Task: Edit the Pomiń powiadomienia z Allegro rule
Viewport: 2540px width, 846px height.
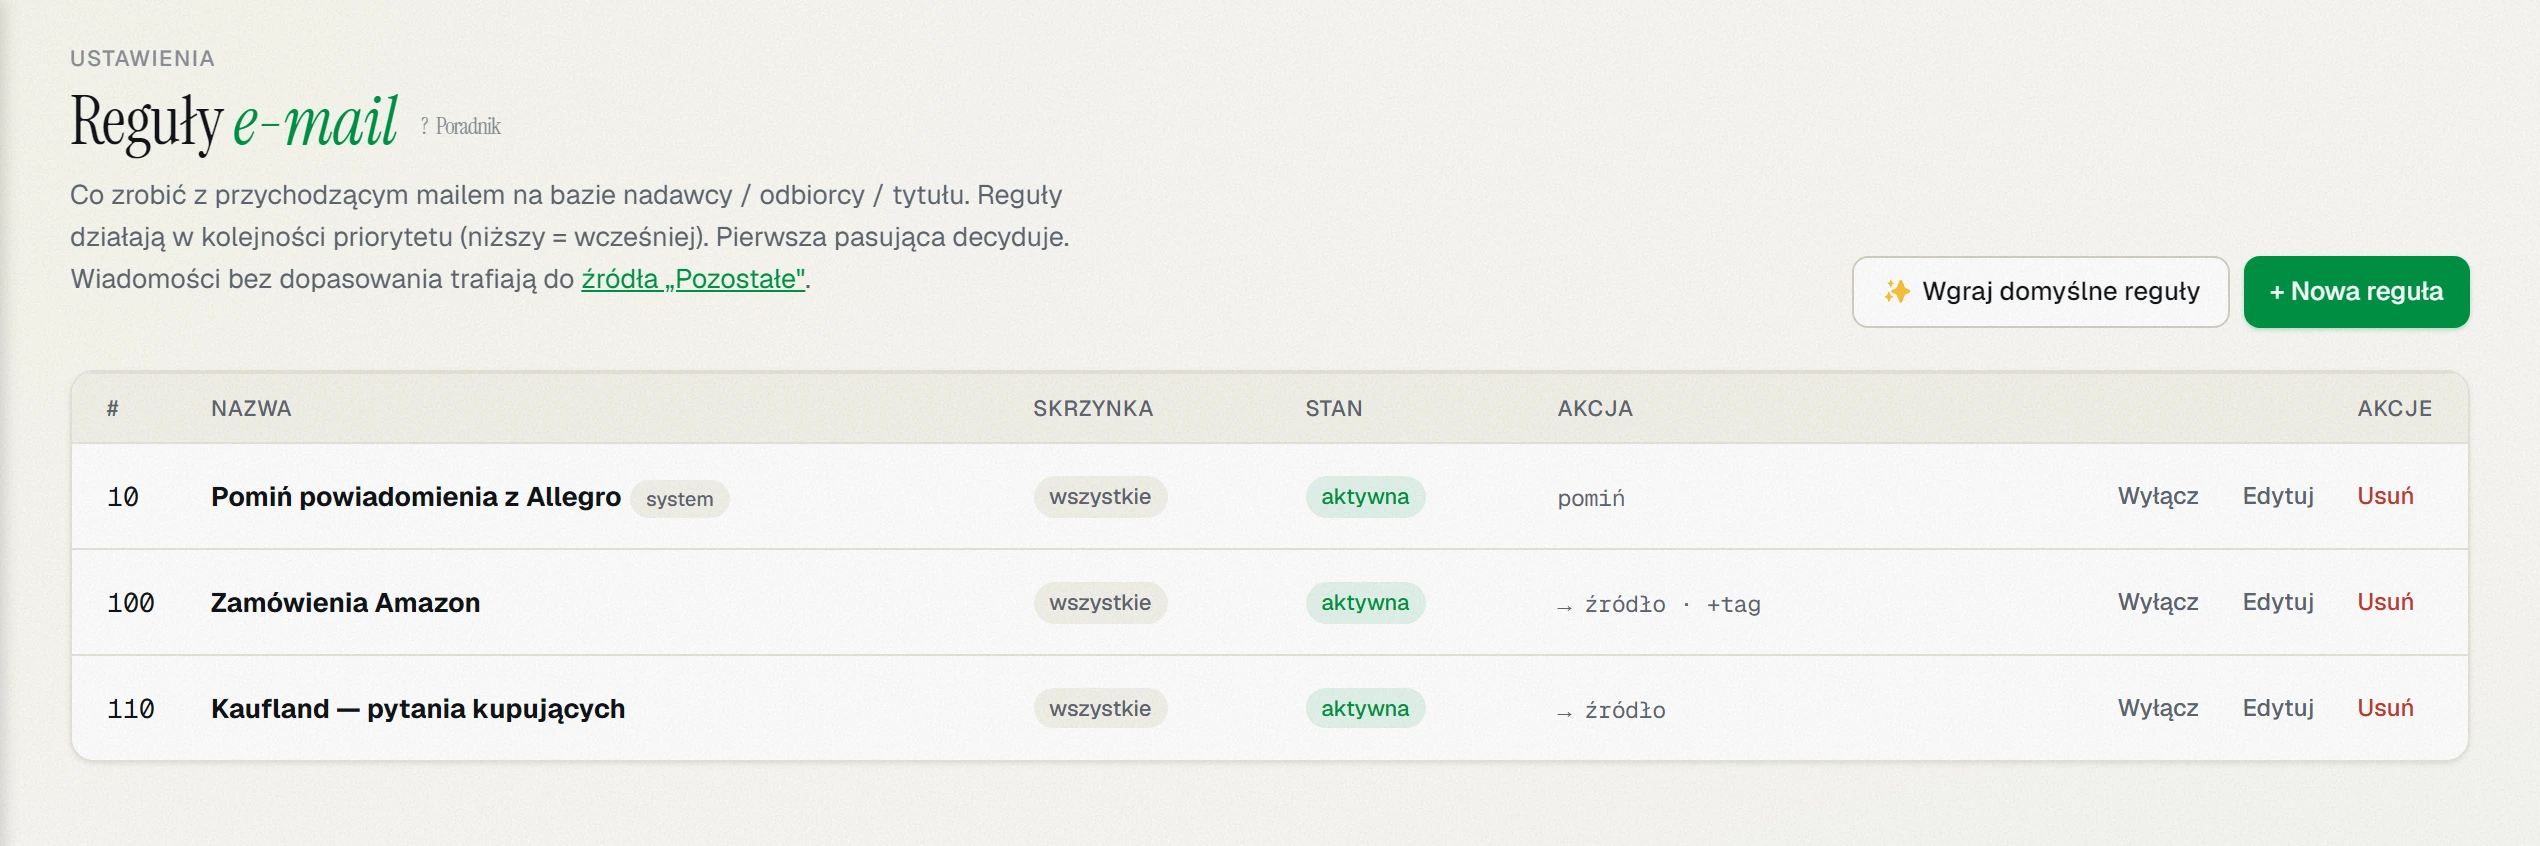Action: [x=2278, y=496]
